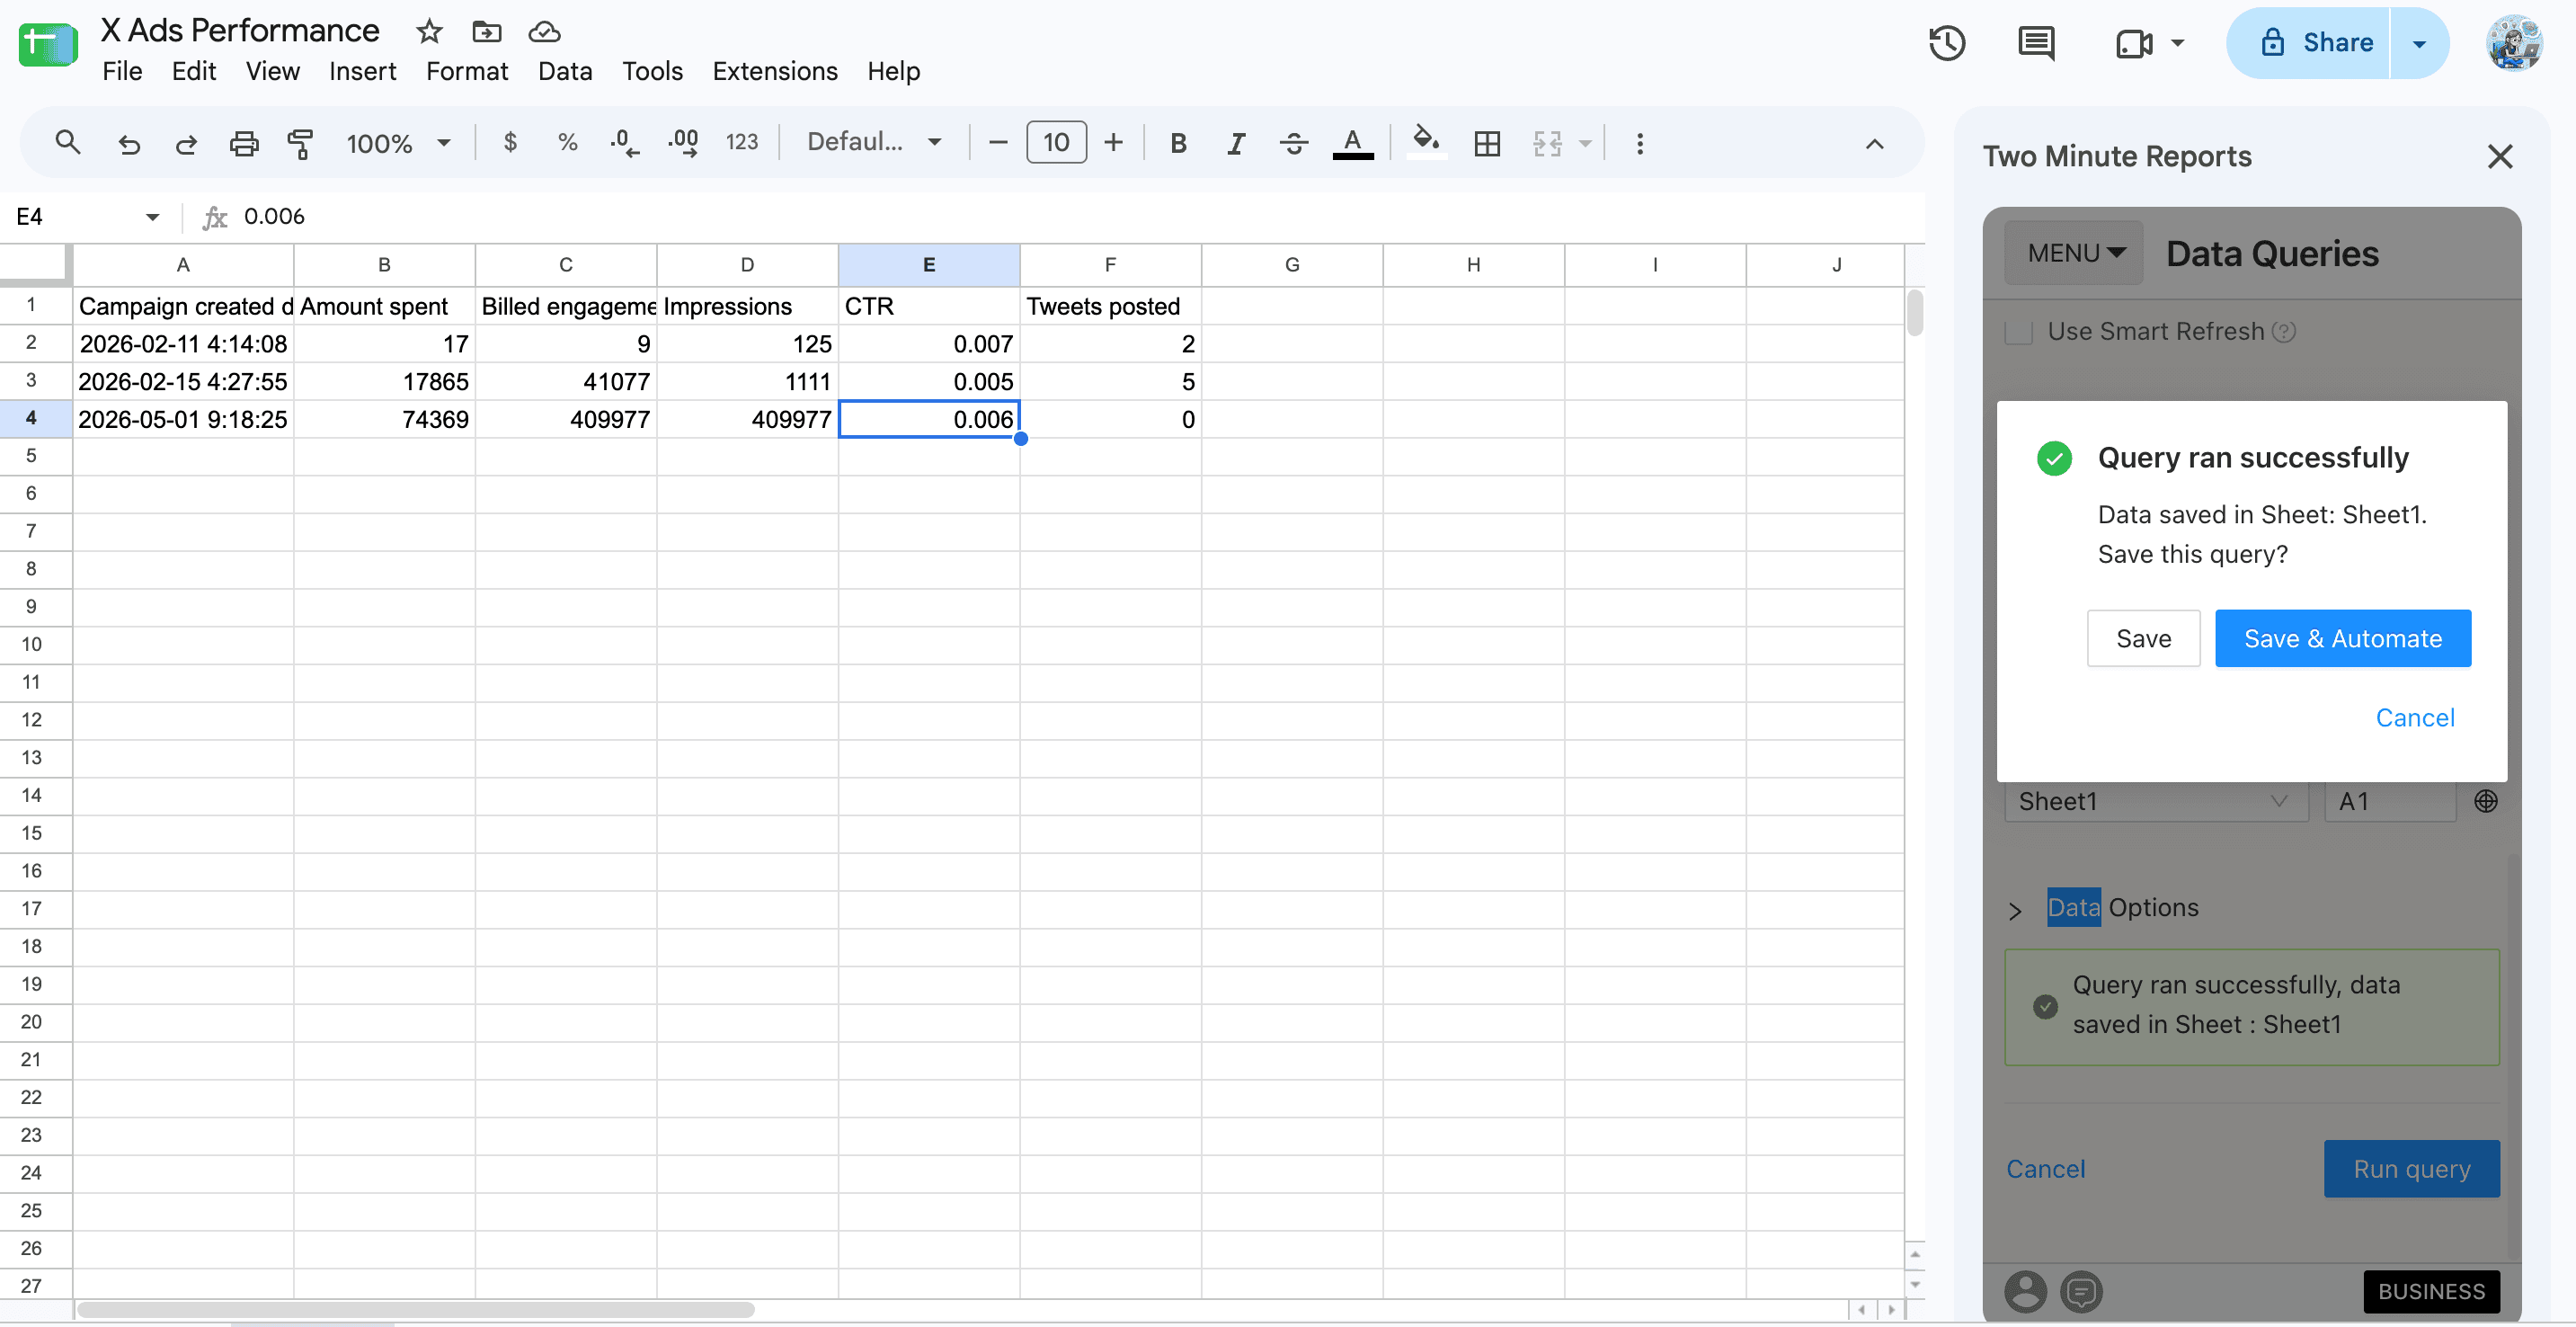Open the Share options dropdown arrow
This screenshot has height=1327, width=2576.
(2419, 43)
